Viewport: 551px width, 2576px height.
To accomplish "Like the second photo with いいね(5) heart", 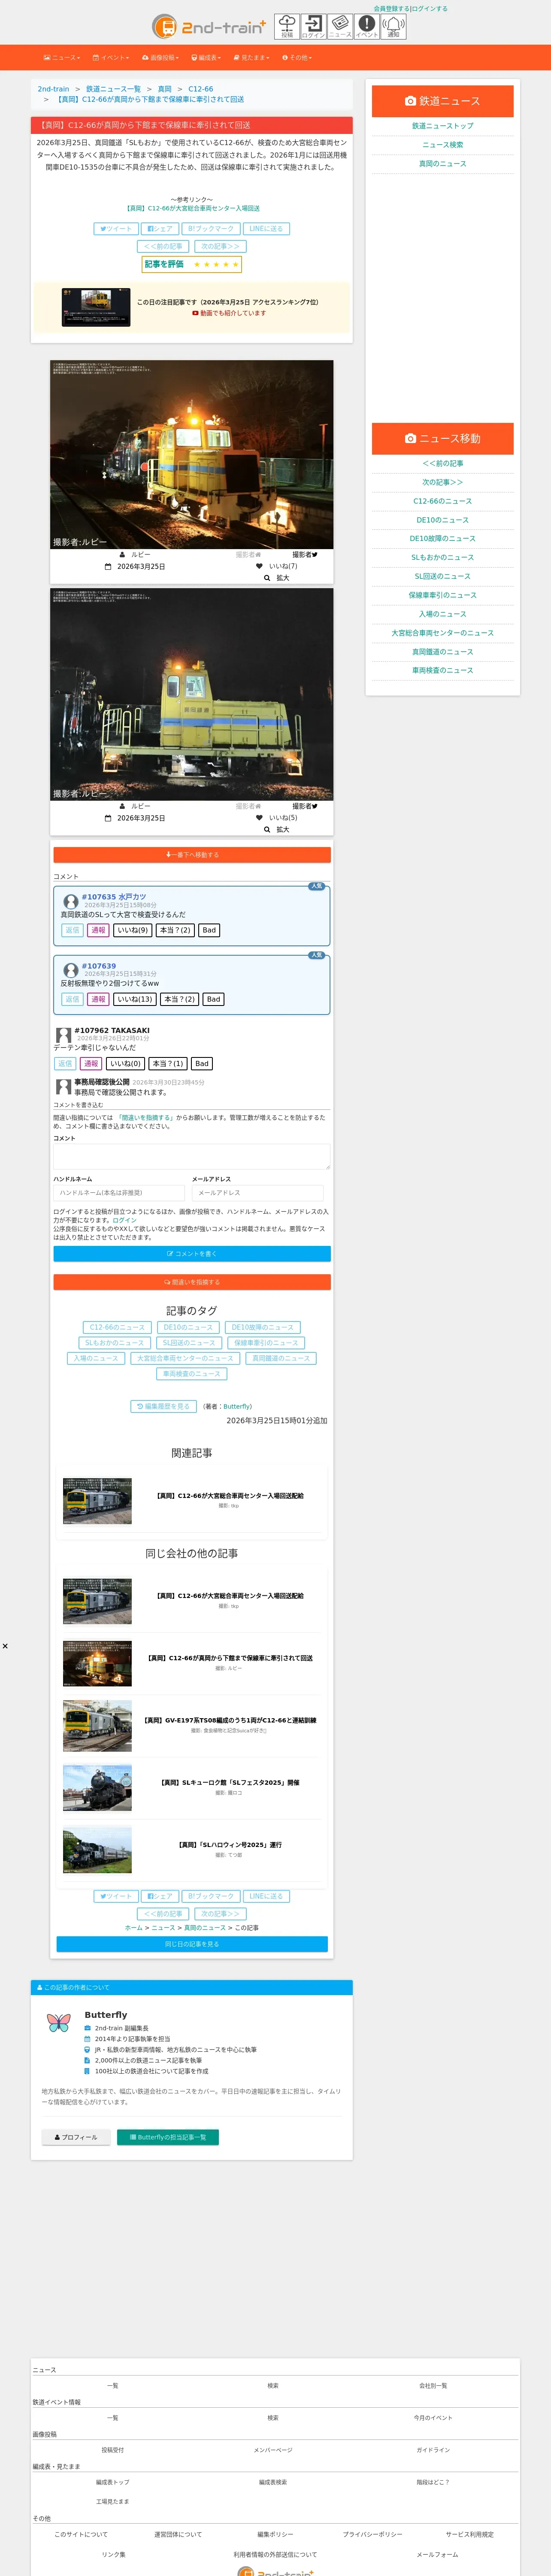I will (277, 818).
